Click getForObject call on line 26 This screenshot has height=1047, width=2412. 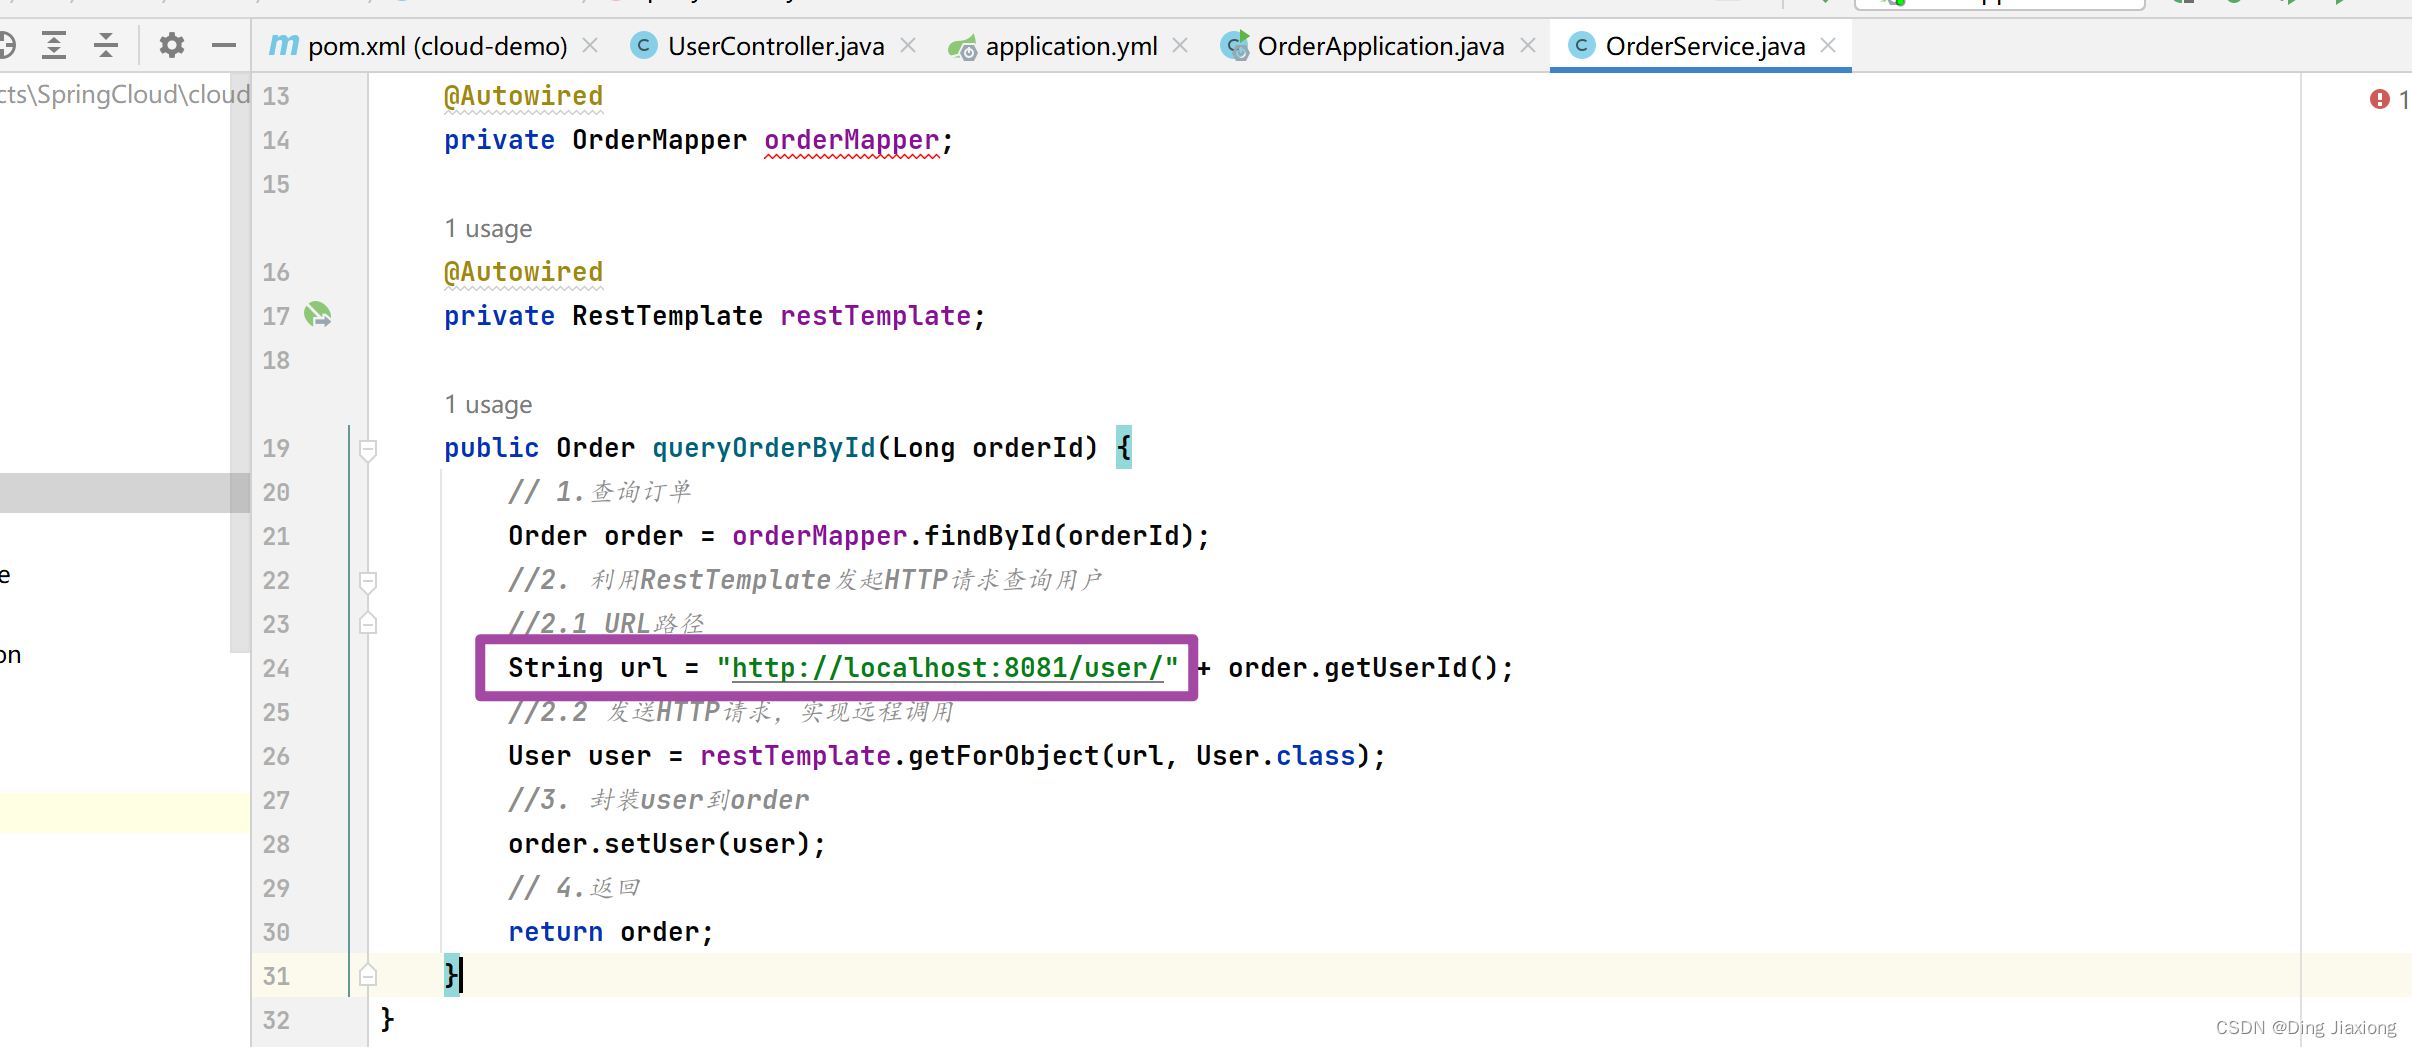(1003, 756)
